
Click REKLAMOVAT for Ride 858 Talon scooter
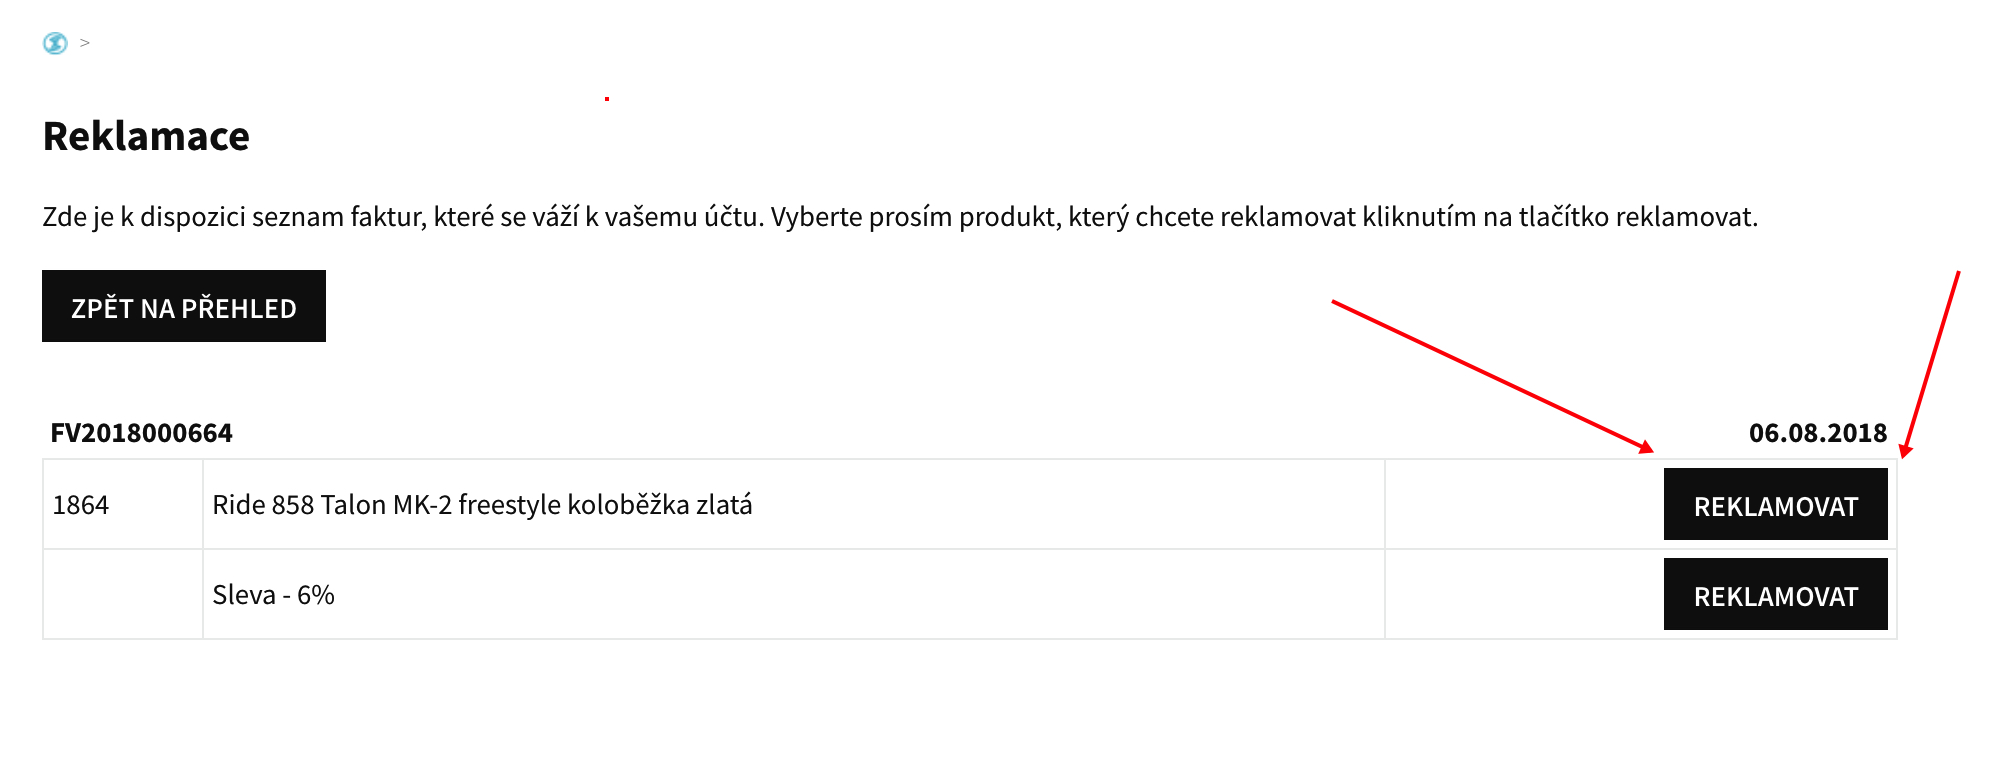(1775, 505)
